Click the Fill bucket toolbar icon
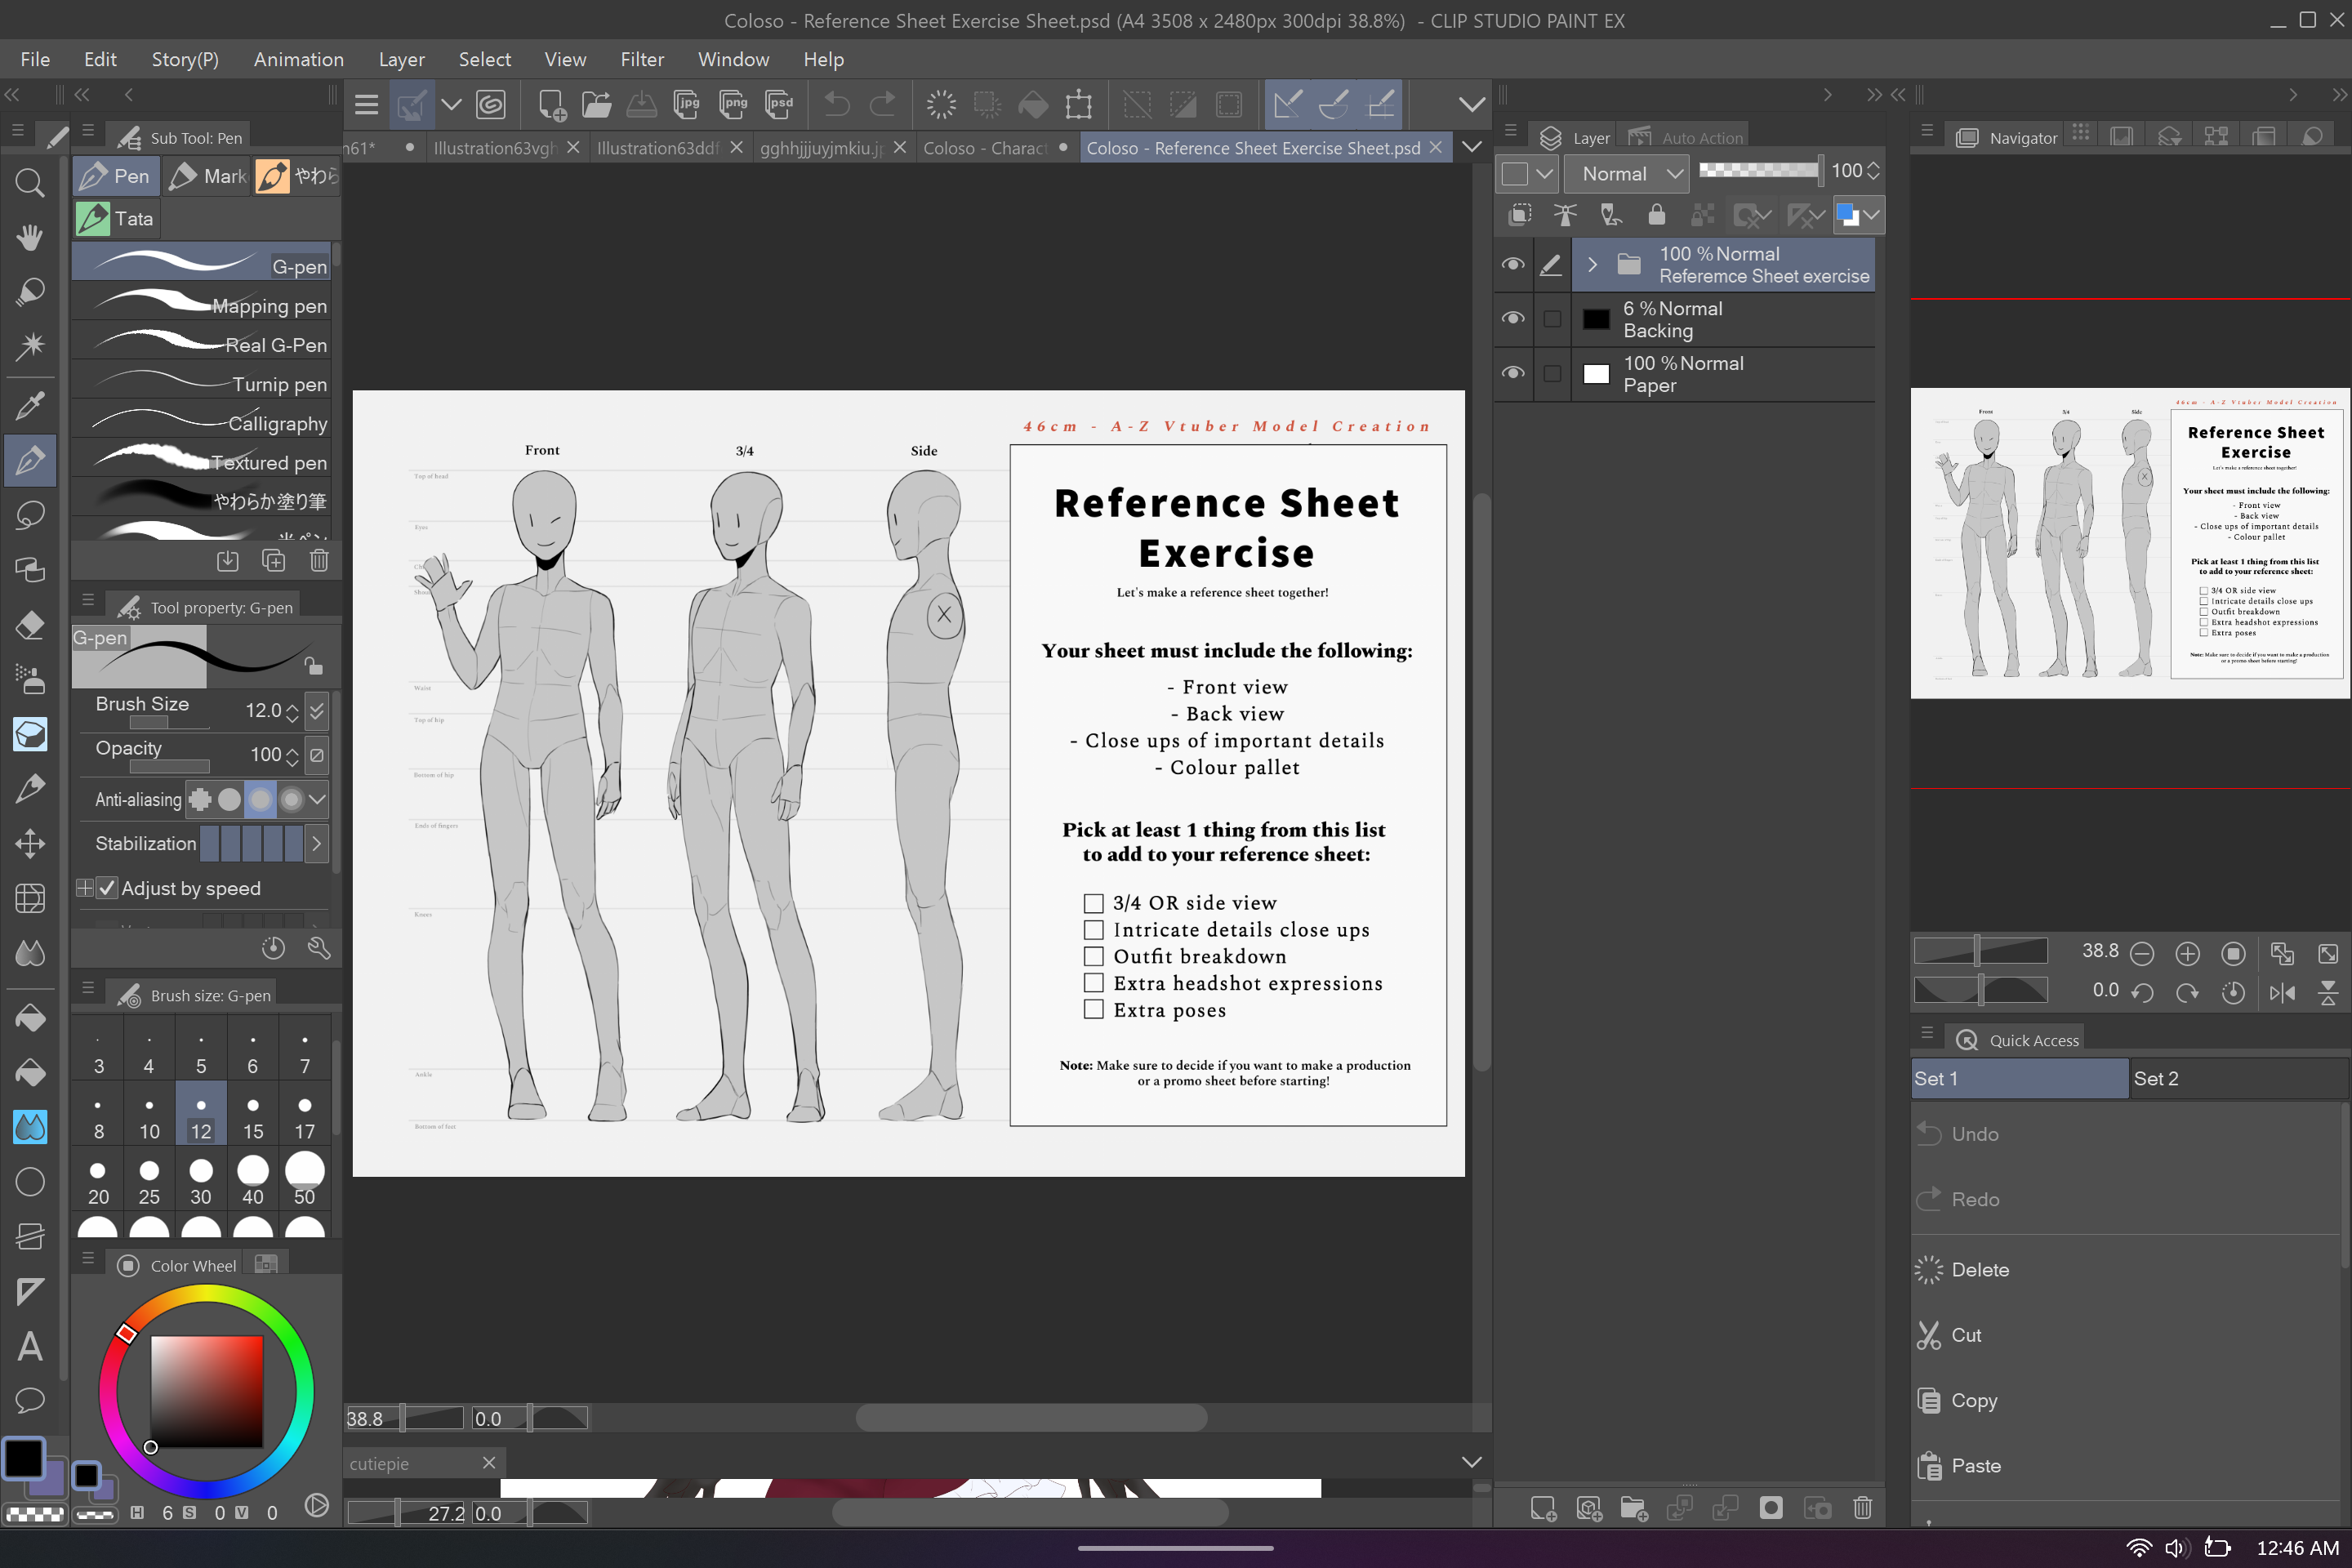Screen dimensions: 2352x1568 pyautogui.click(x=1033, y=104)
